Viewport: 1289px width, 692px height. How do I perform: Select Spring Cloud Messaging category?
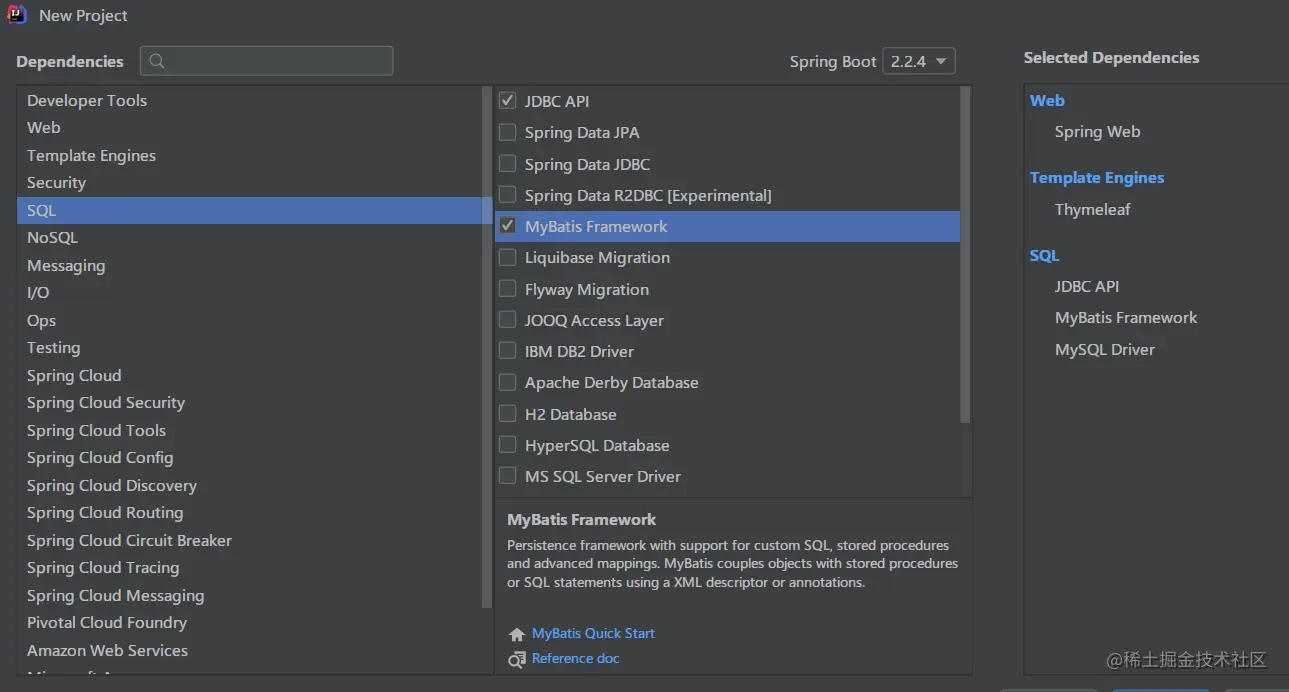coord(250,595)
